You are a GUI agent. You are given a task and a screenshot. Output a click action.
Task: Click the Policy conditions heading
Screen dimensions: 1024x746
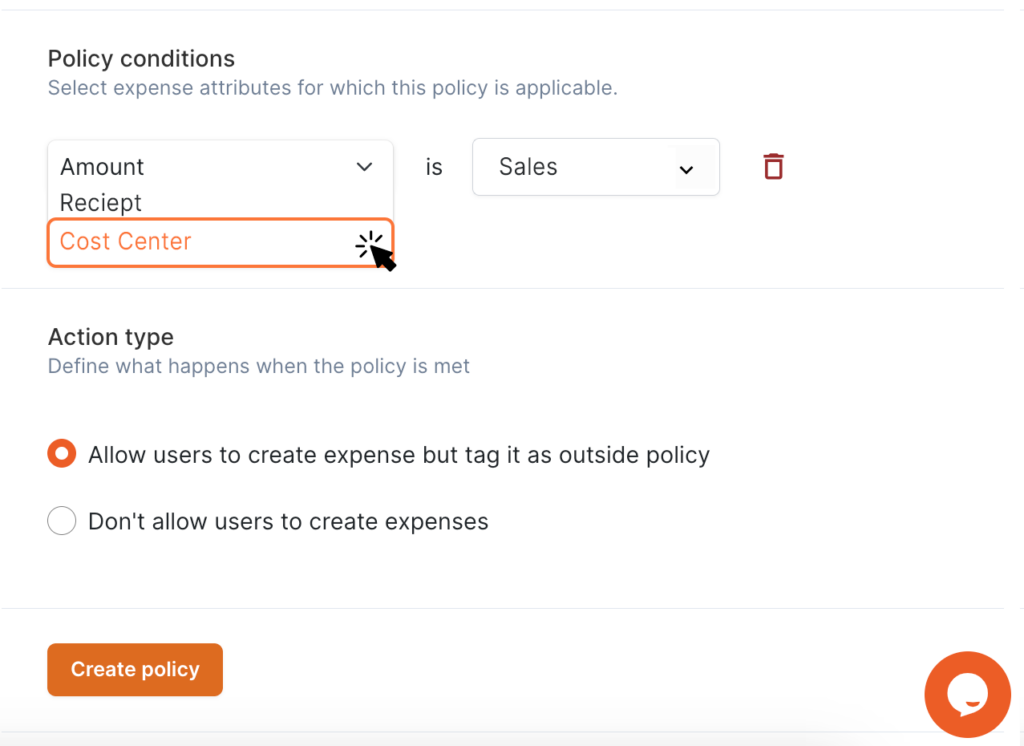pyautogui.click(x=141, y=59)
